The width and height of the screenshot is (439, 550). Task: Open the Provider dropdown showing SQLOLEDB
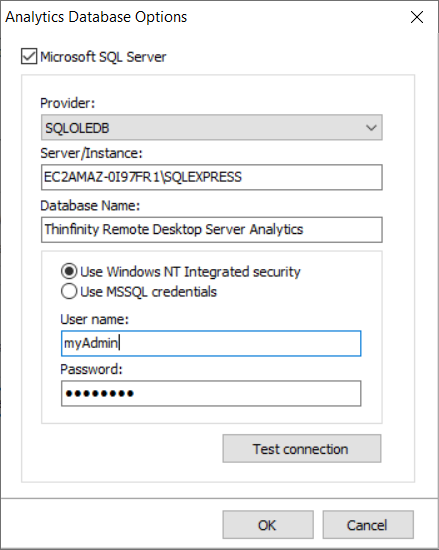(x=211, y=127)
